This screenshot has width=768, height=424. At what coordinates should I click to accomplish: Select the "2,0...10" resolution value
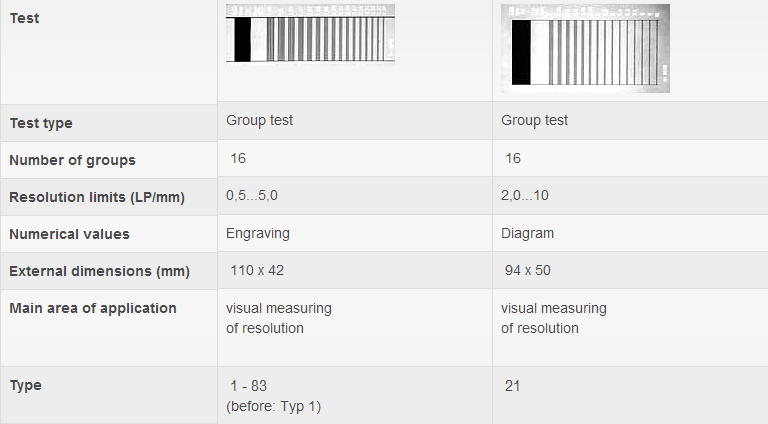[525, 196]
